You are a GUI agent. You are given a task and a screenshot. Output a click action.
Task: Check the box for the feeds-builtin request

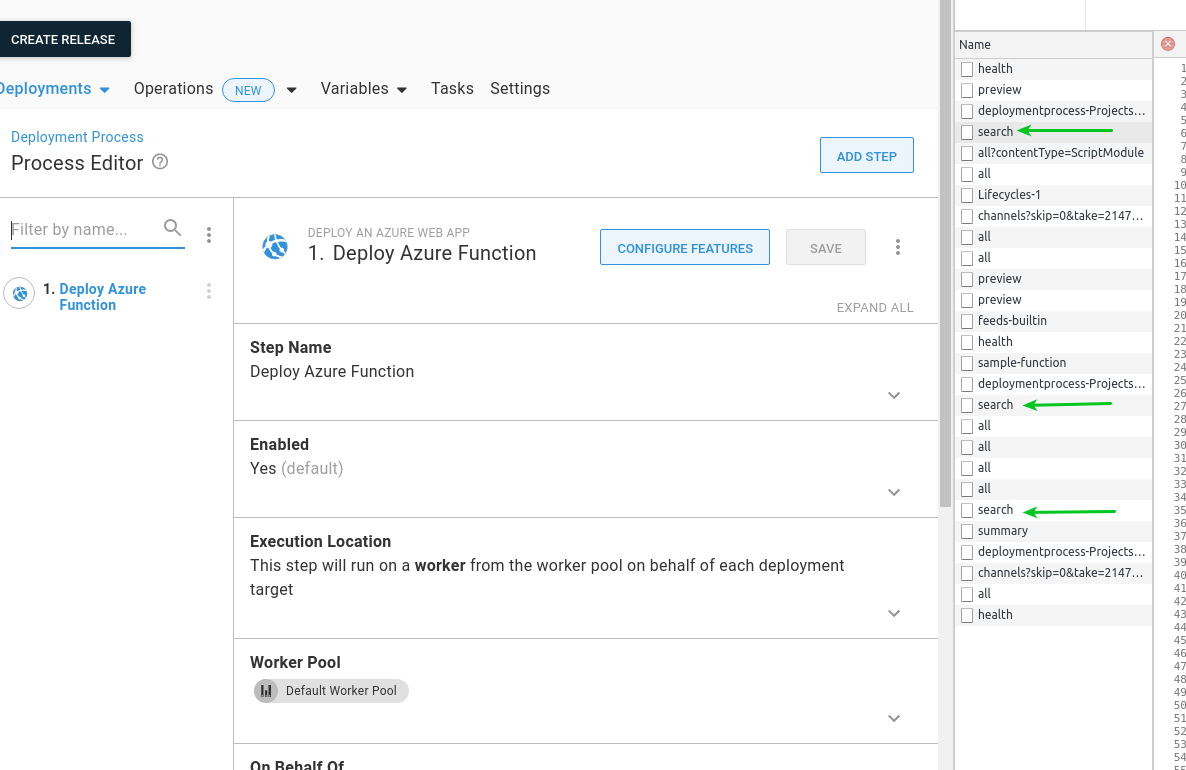967,321
